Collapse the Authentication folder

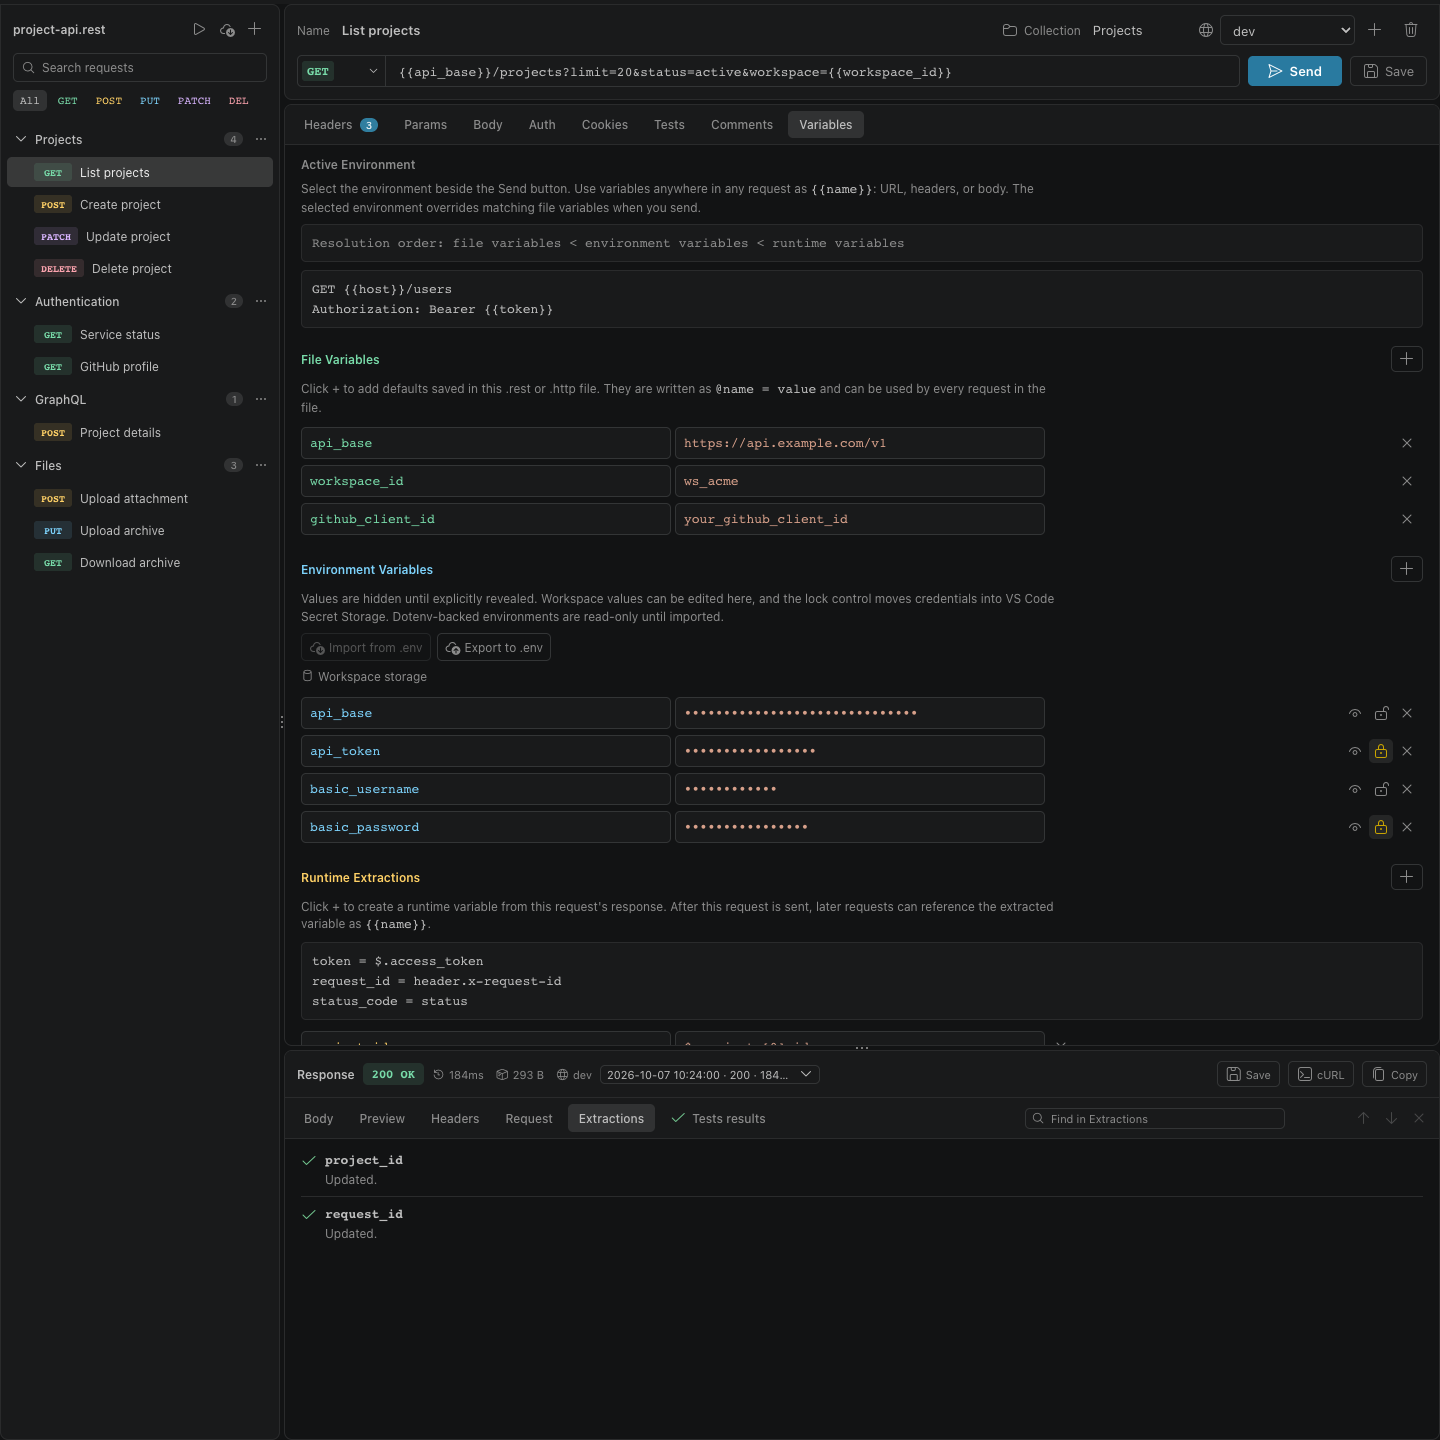(21, 302)
